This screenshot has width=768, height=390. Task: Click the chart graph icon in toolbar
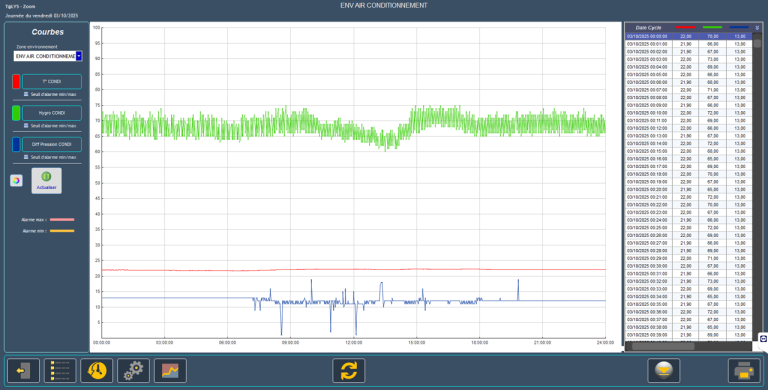tap(170, 371)
